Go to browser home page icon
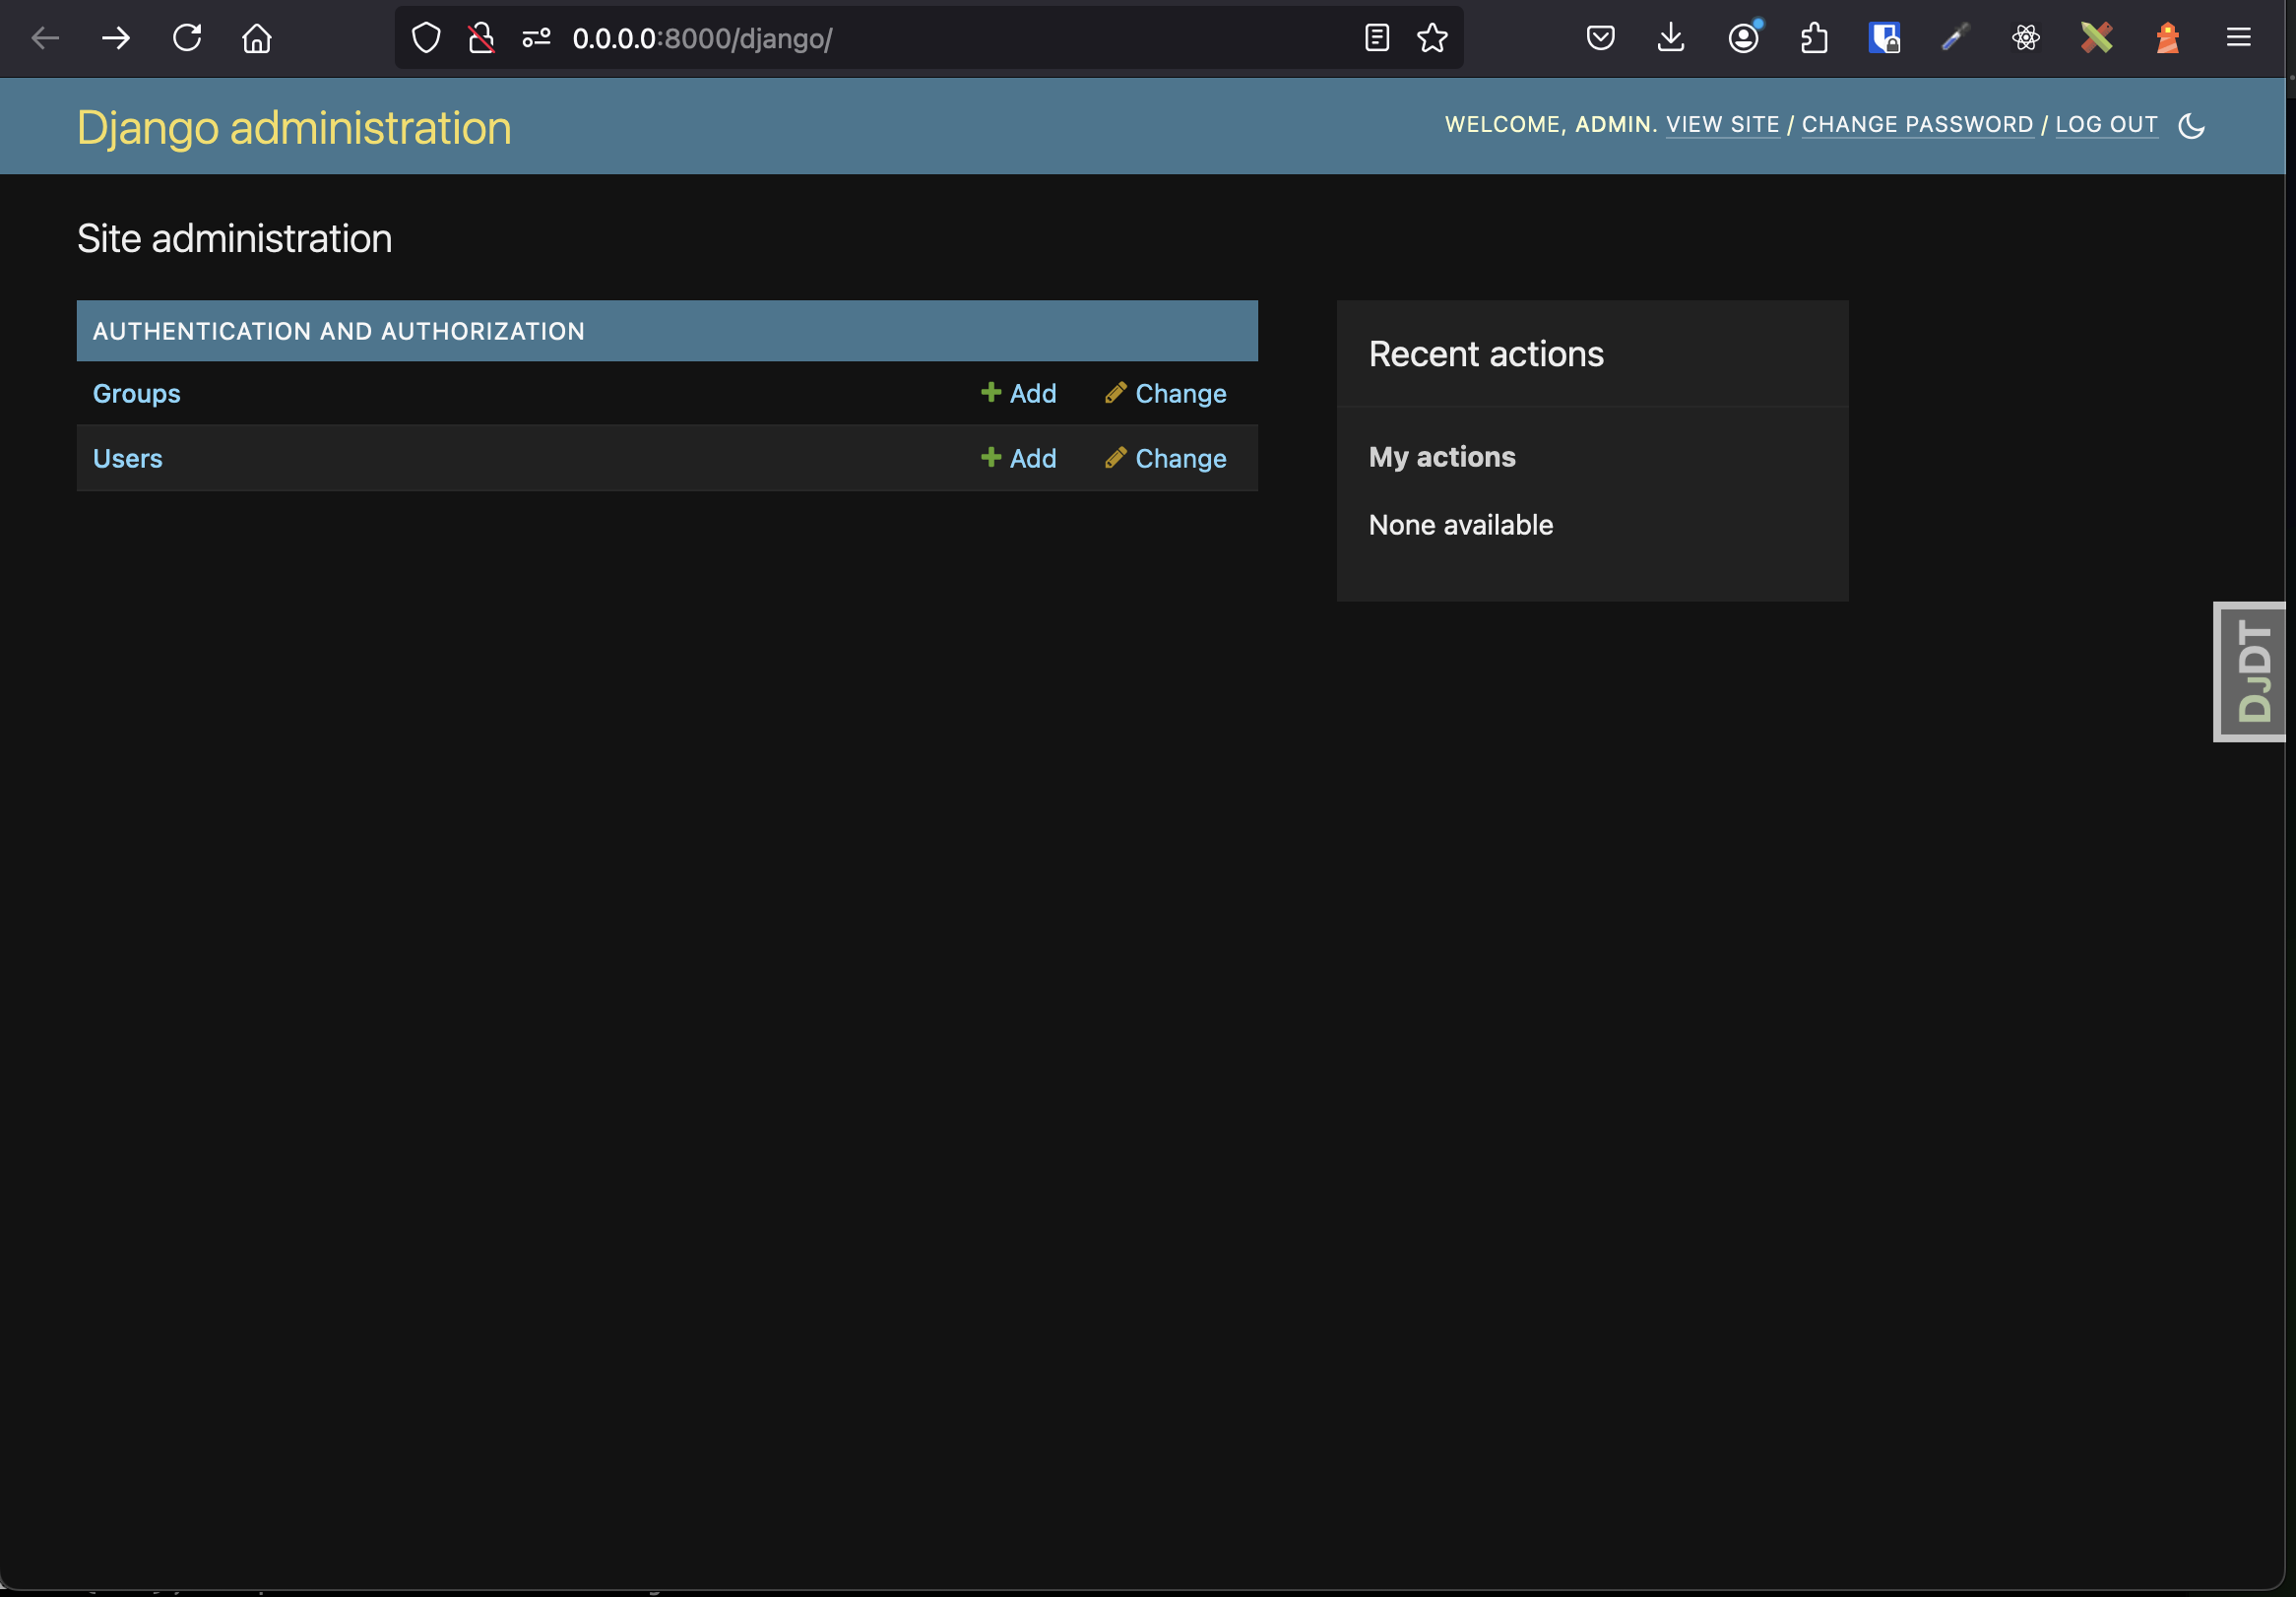Image resolution: width=2296 pixels, height=1597 pixels. 257,38
